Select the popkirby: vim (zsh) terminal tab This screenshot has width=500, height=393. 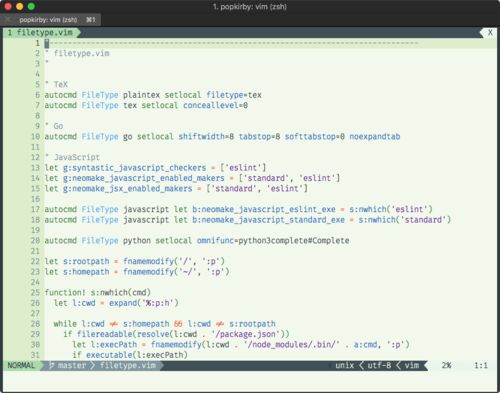pyautogui.click(x=50, y=20)
